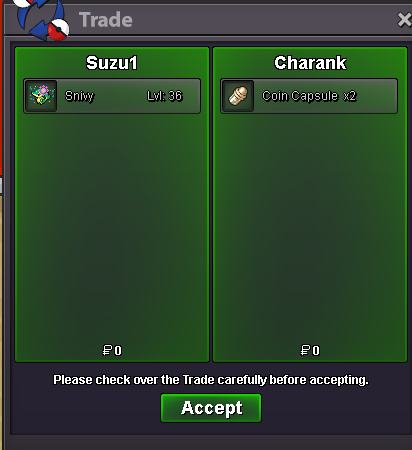Click the Suzu1 trader name

tap(112, 63)
